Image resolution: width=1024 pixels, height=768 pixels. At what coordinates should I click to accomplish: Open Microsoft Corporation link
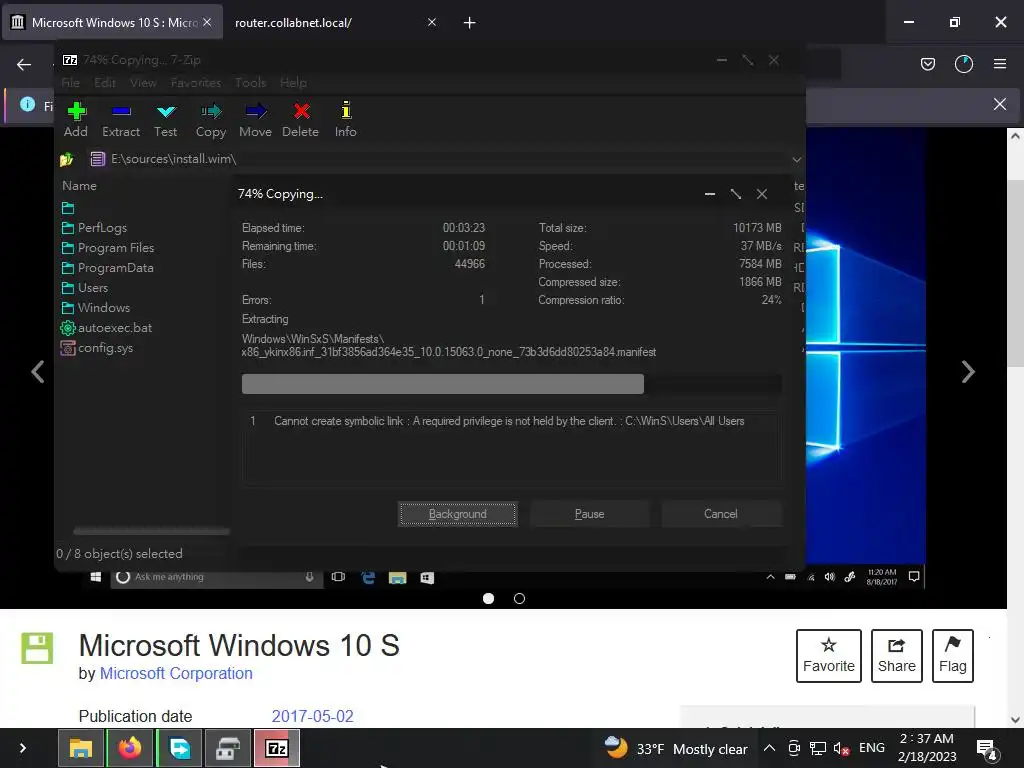pos(176,673)
